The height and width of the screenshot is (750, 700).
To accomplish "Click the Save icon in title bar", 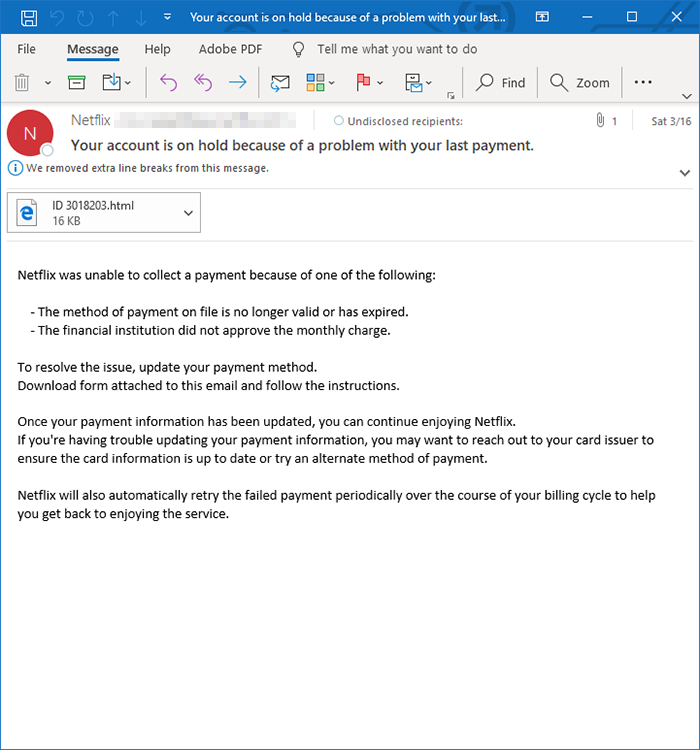I will (x=29, y=18).
